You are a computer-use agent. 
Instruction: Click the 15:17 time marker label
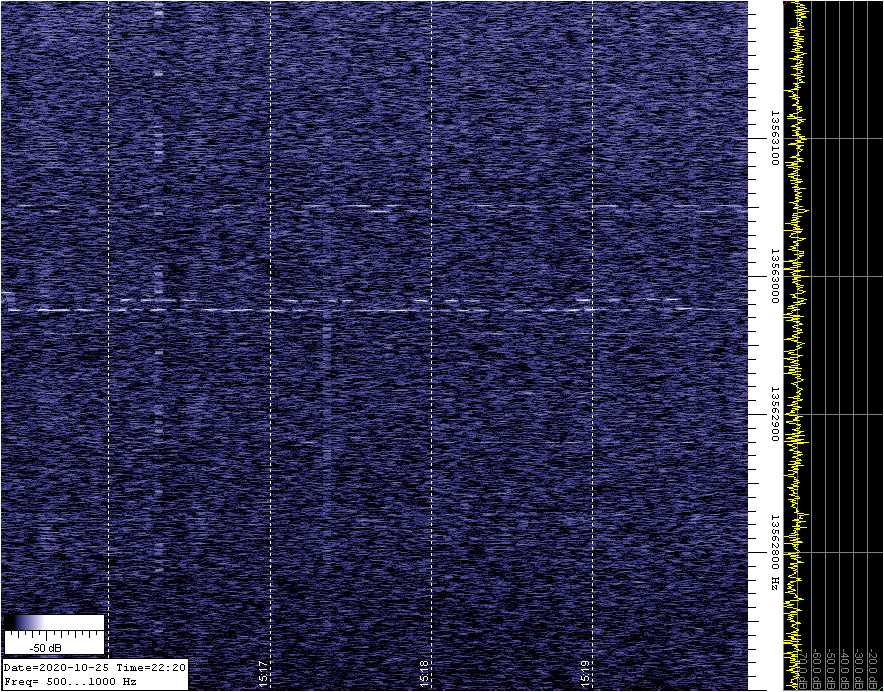point(263,672)
